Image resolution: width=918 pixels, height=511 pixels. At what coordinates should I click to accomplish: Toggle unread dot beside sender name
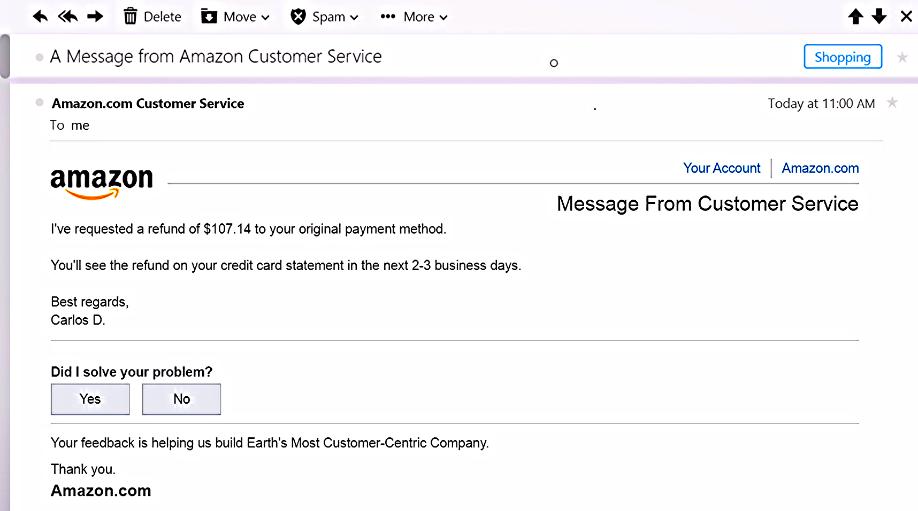(x=39, y=102)
